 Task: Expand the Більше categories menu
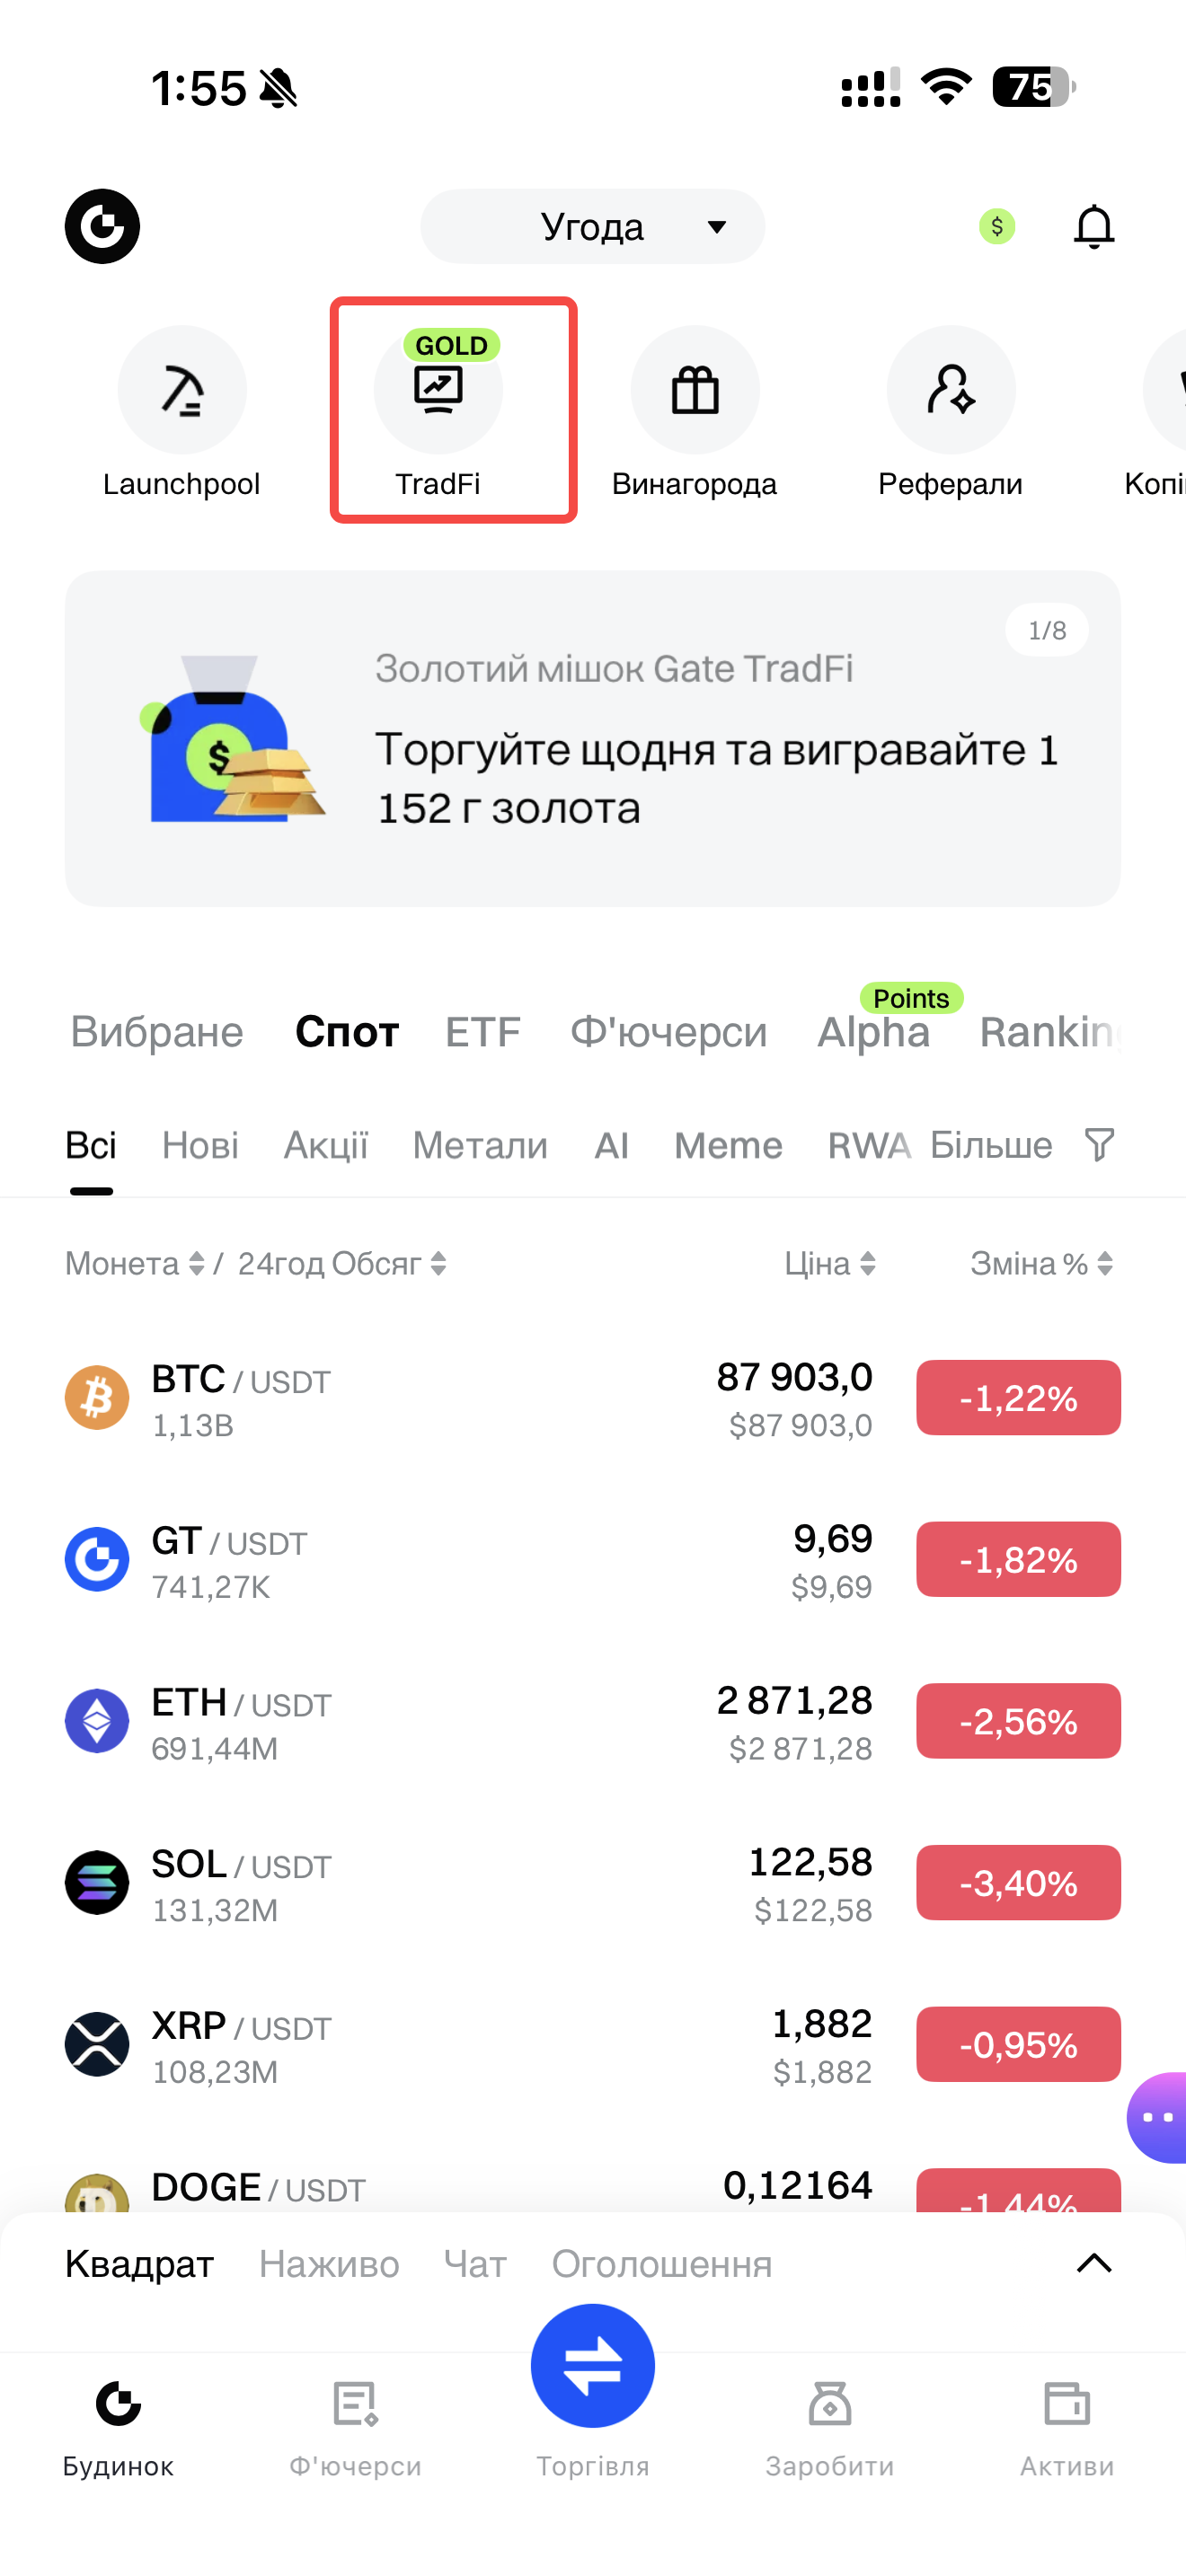click(x=990, y=1145)
